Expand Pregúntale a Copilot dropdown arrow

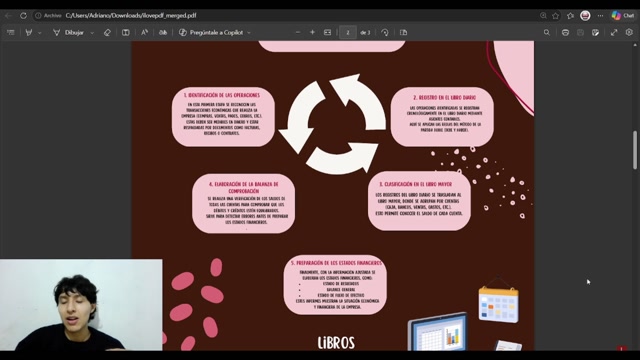tap(249, 33)
